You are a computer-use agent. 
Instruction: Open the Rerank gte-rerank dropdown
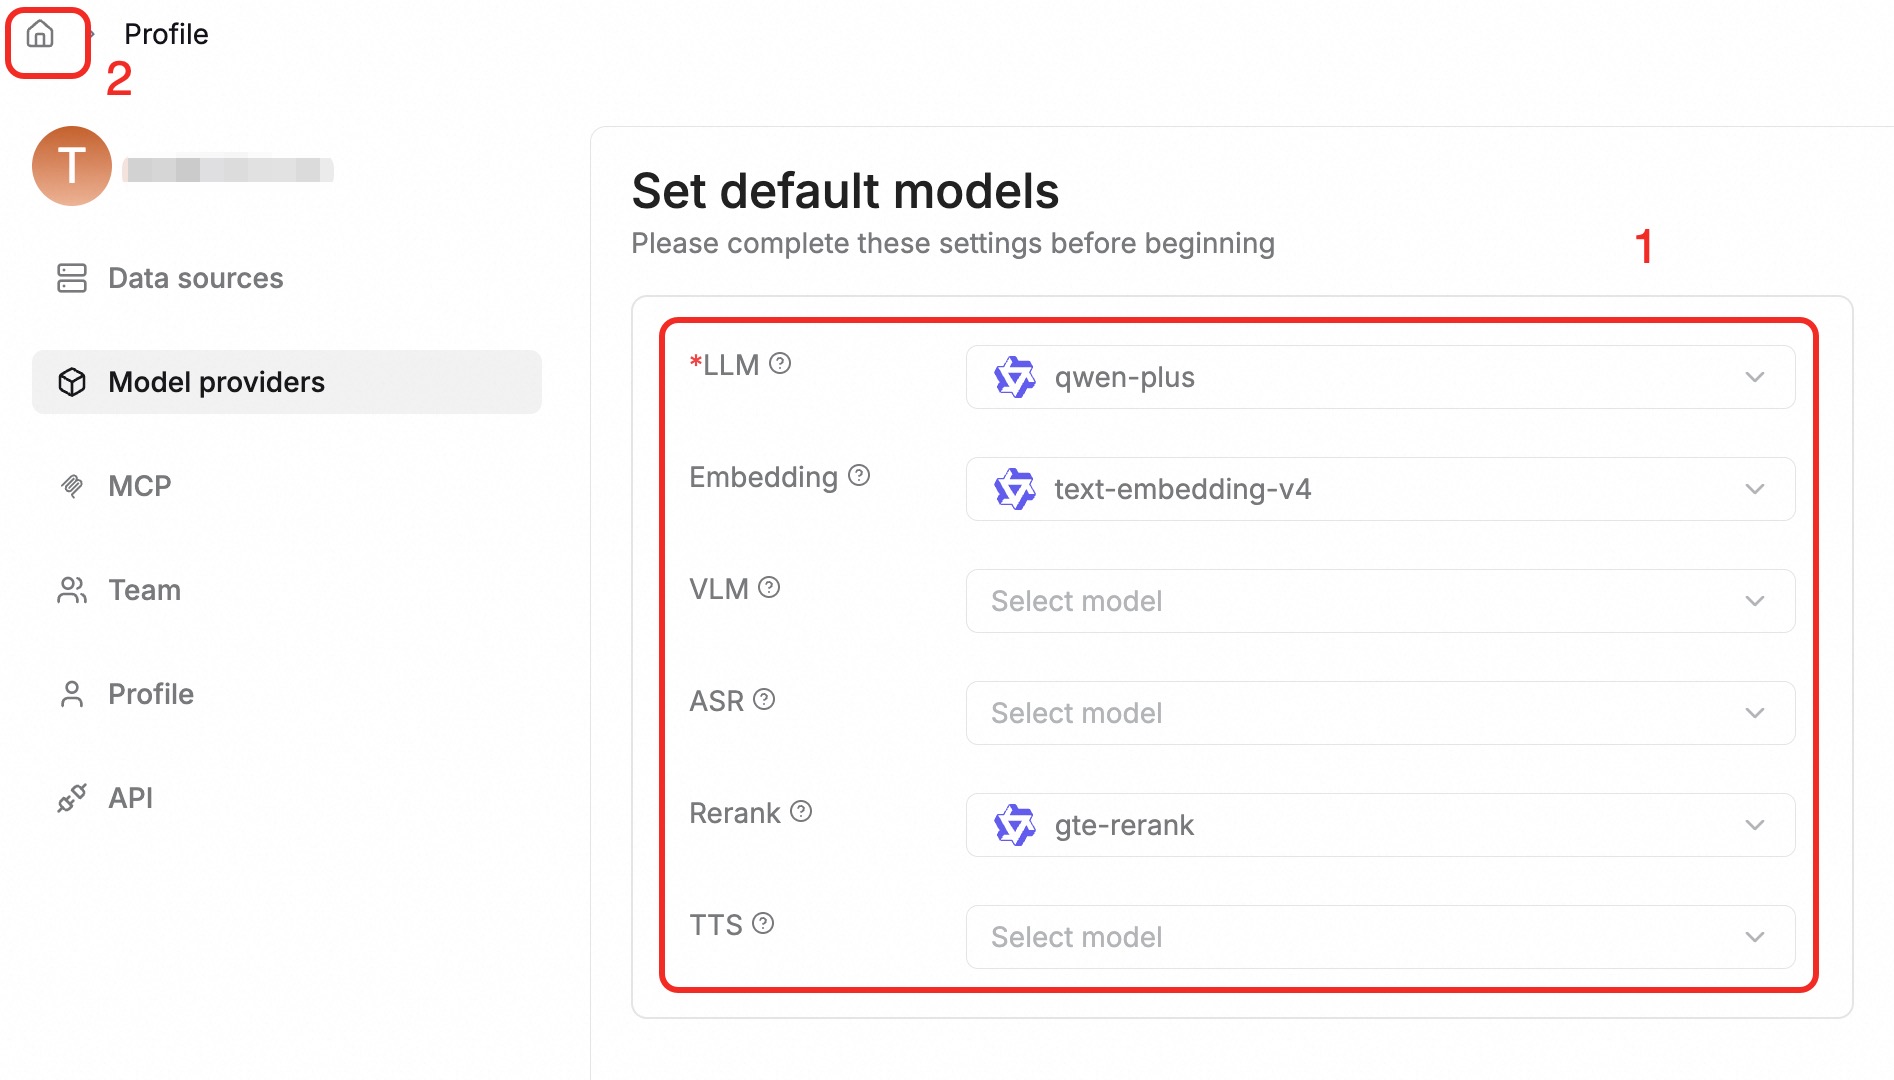coord(1380,825)
